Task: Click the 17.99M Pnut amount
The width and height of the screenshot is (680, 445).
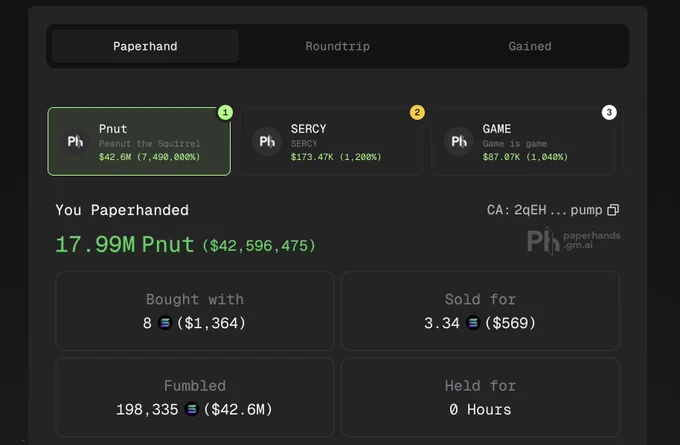Action: point(125,245)
